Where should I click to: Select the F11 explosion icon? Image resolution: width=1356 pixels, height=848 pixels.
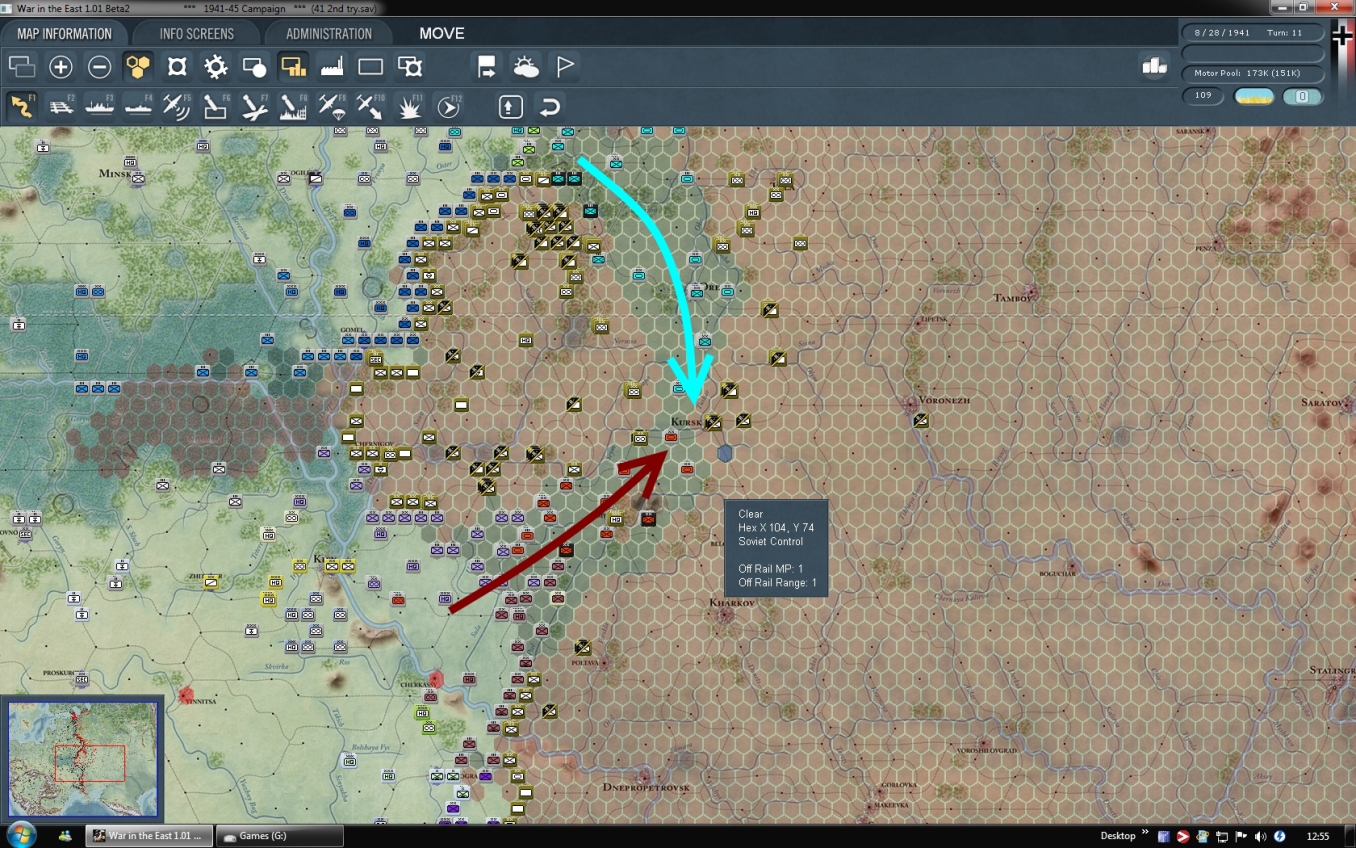click(x=410, y=106)
